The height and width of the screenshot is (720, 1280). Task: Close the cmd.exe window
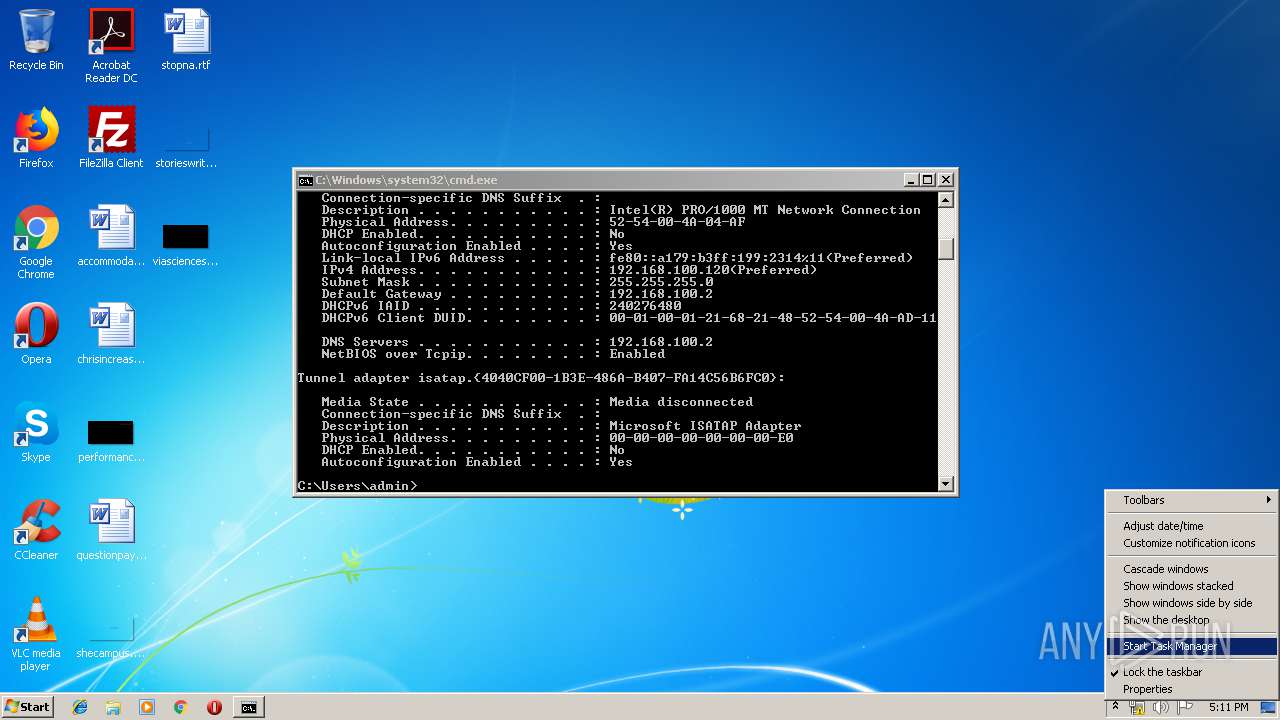coord(945,180)
